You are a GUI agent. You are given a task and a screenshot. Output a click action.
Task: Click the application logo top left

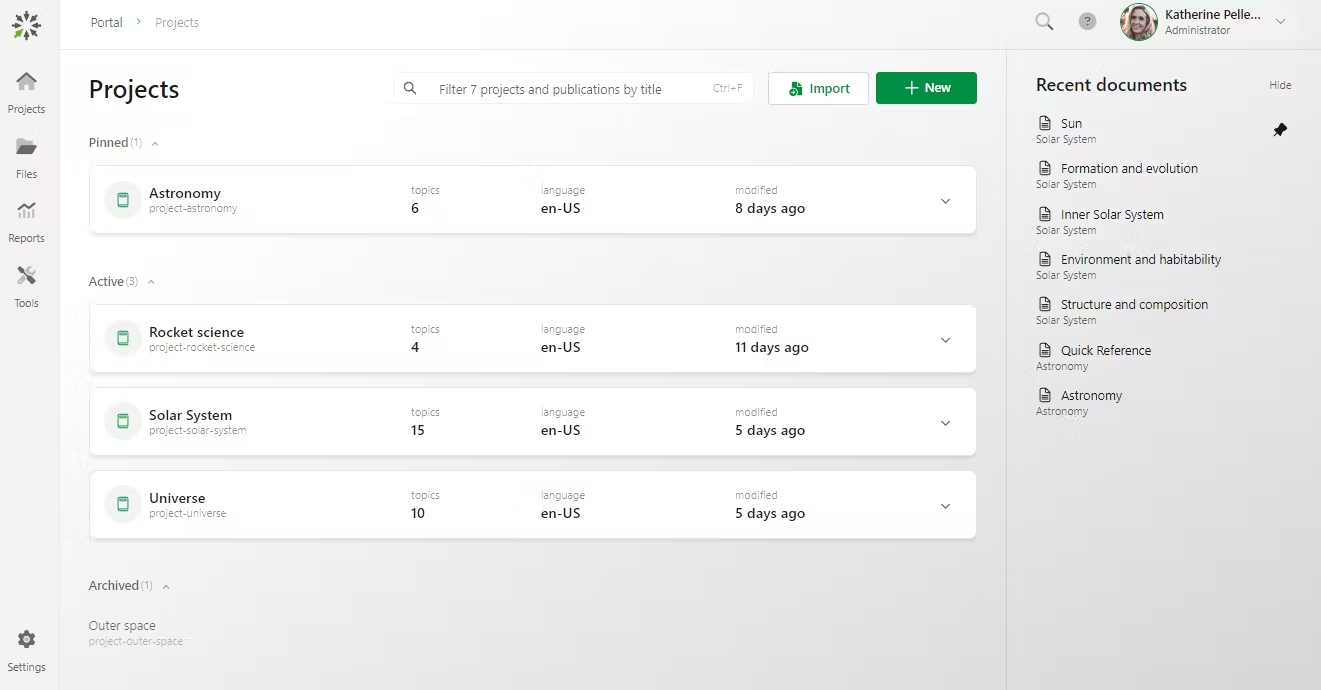click(x=26, y=24)
